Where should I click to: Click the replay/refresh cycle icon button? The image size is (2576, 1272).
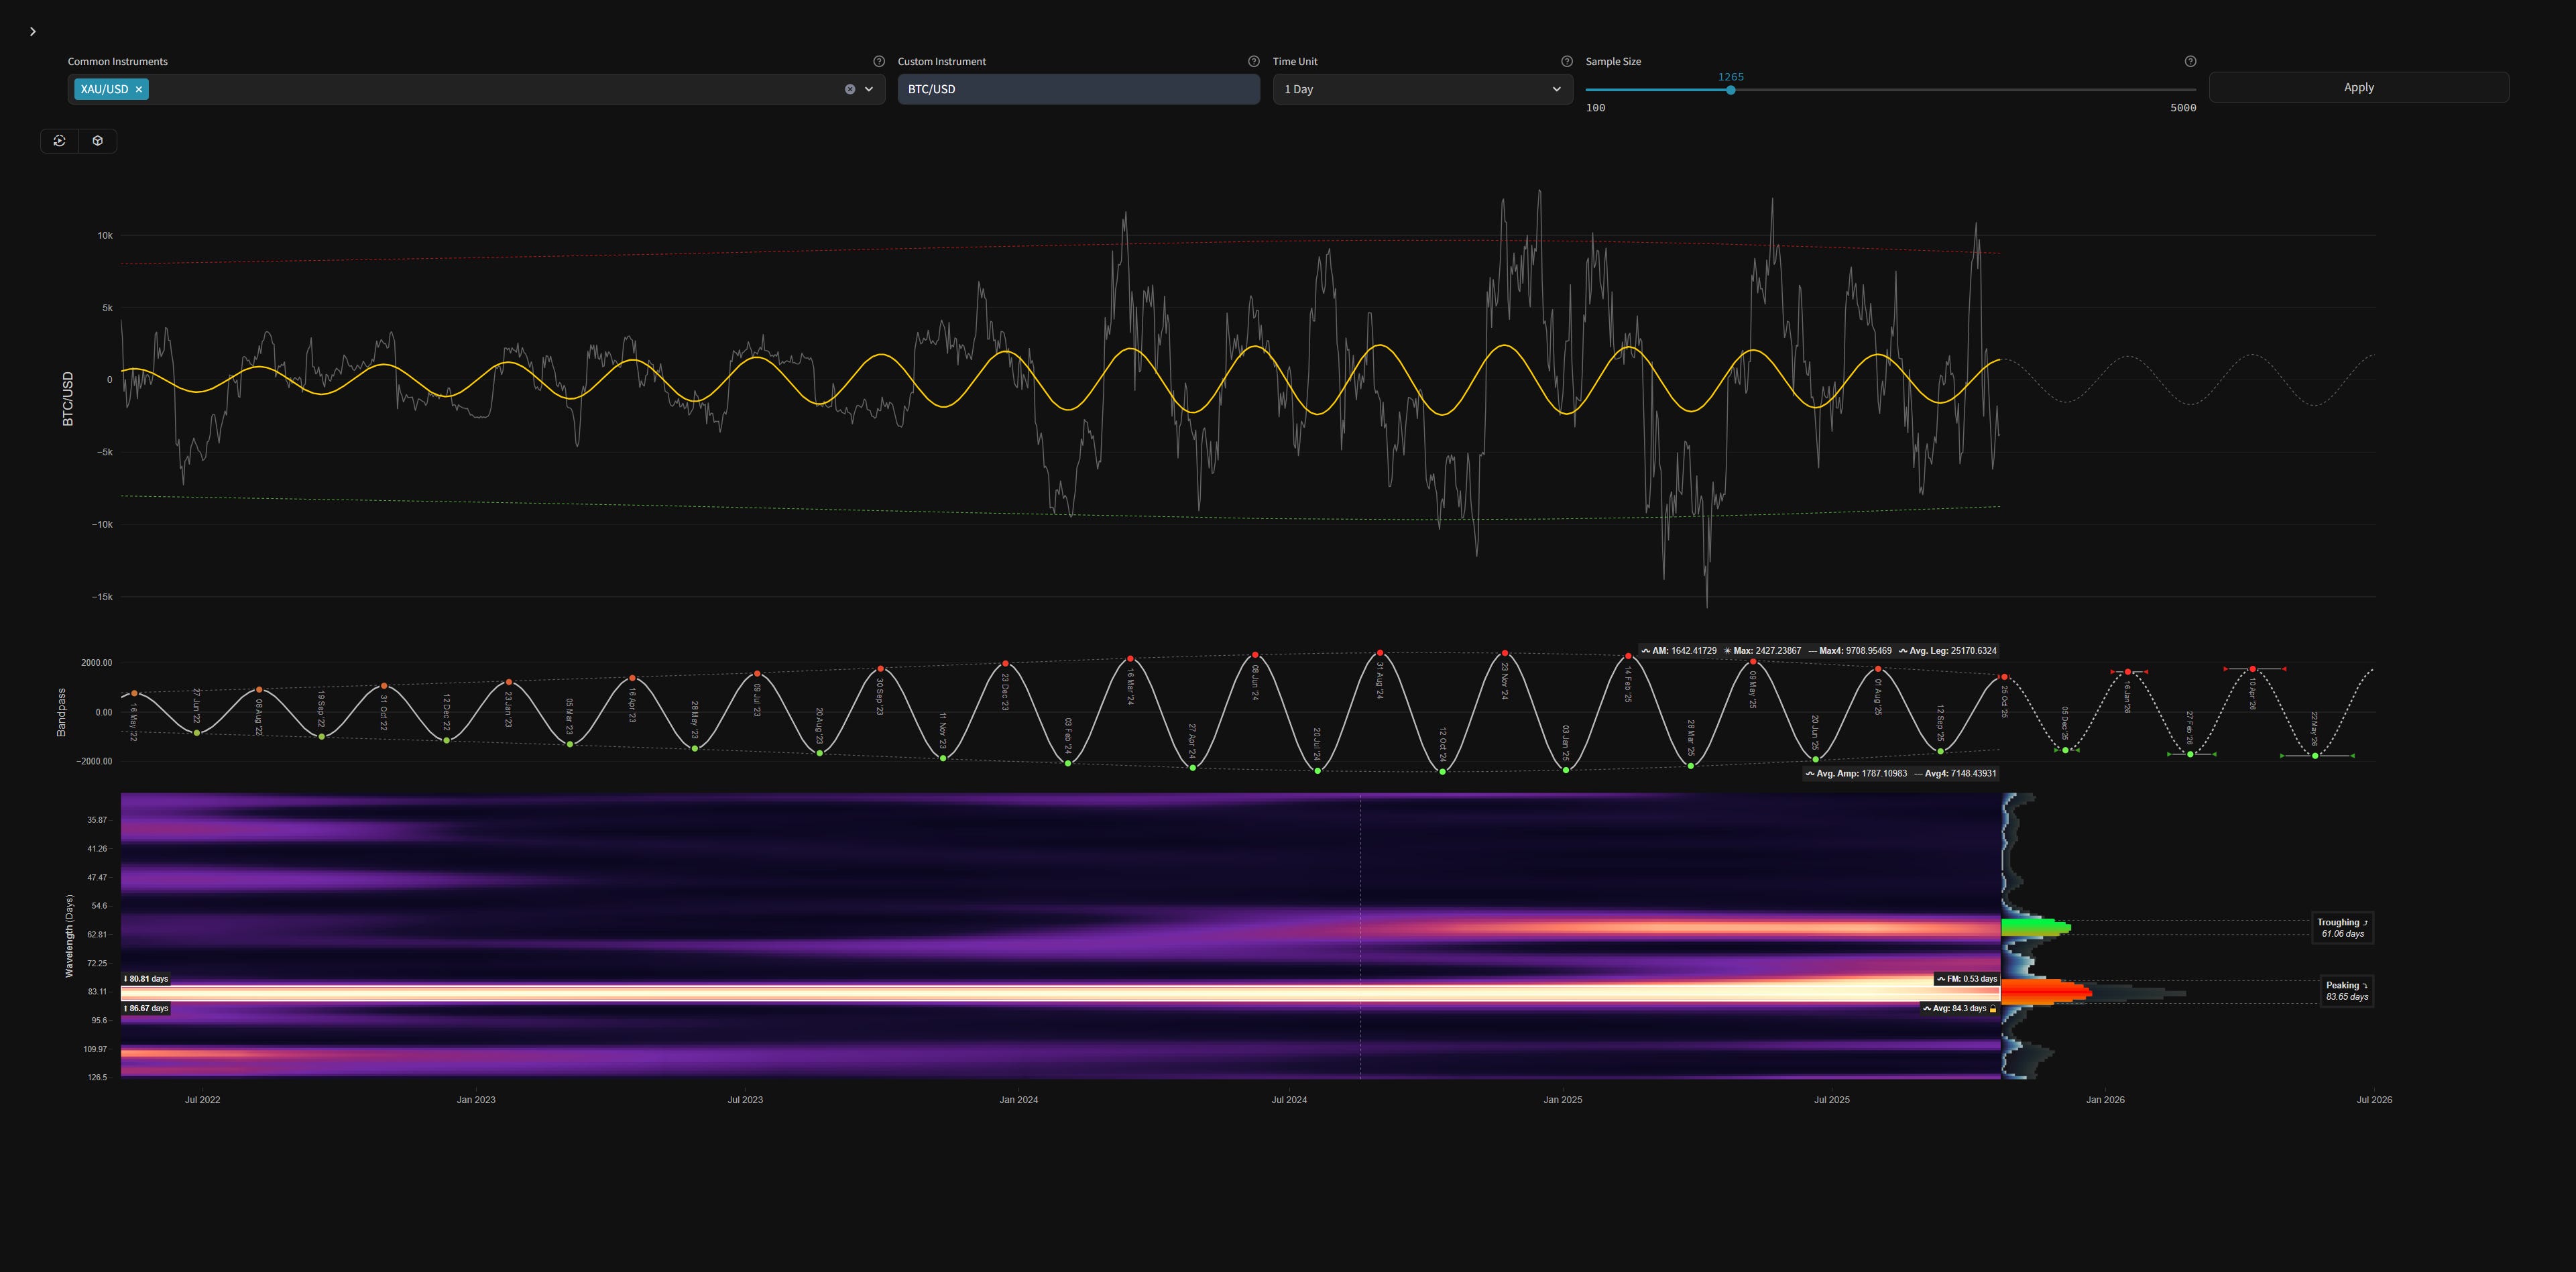pos(60,141)
